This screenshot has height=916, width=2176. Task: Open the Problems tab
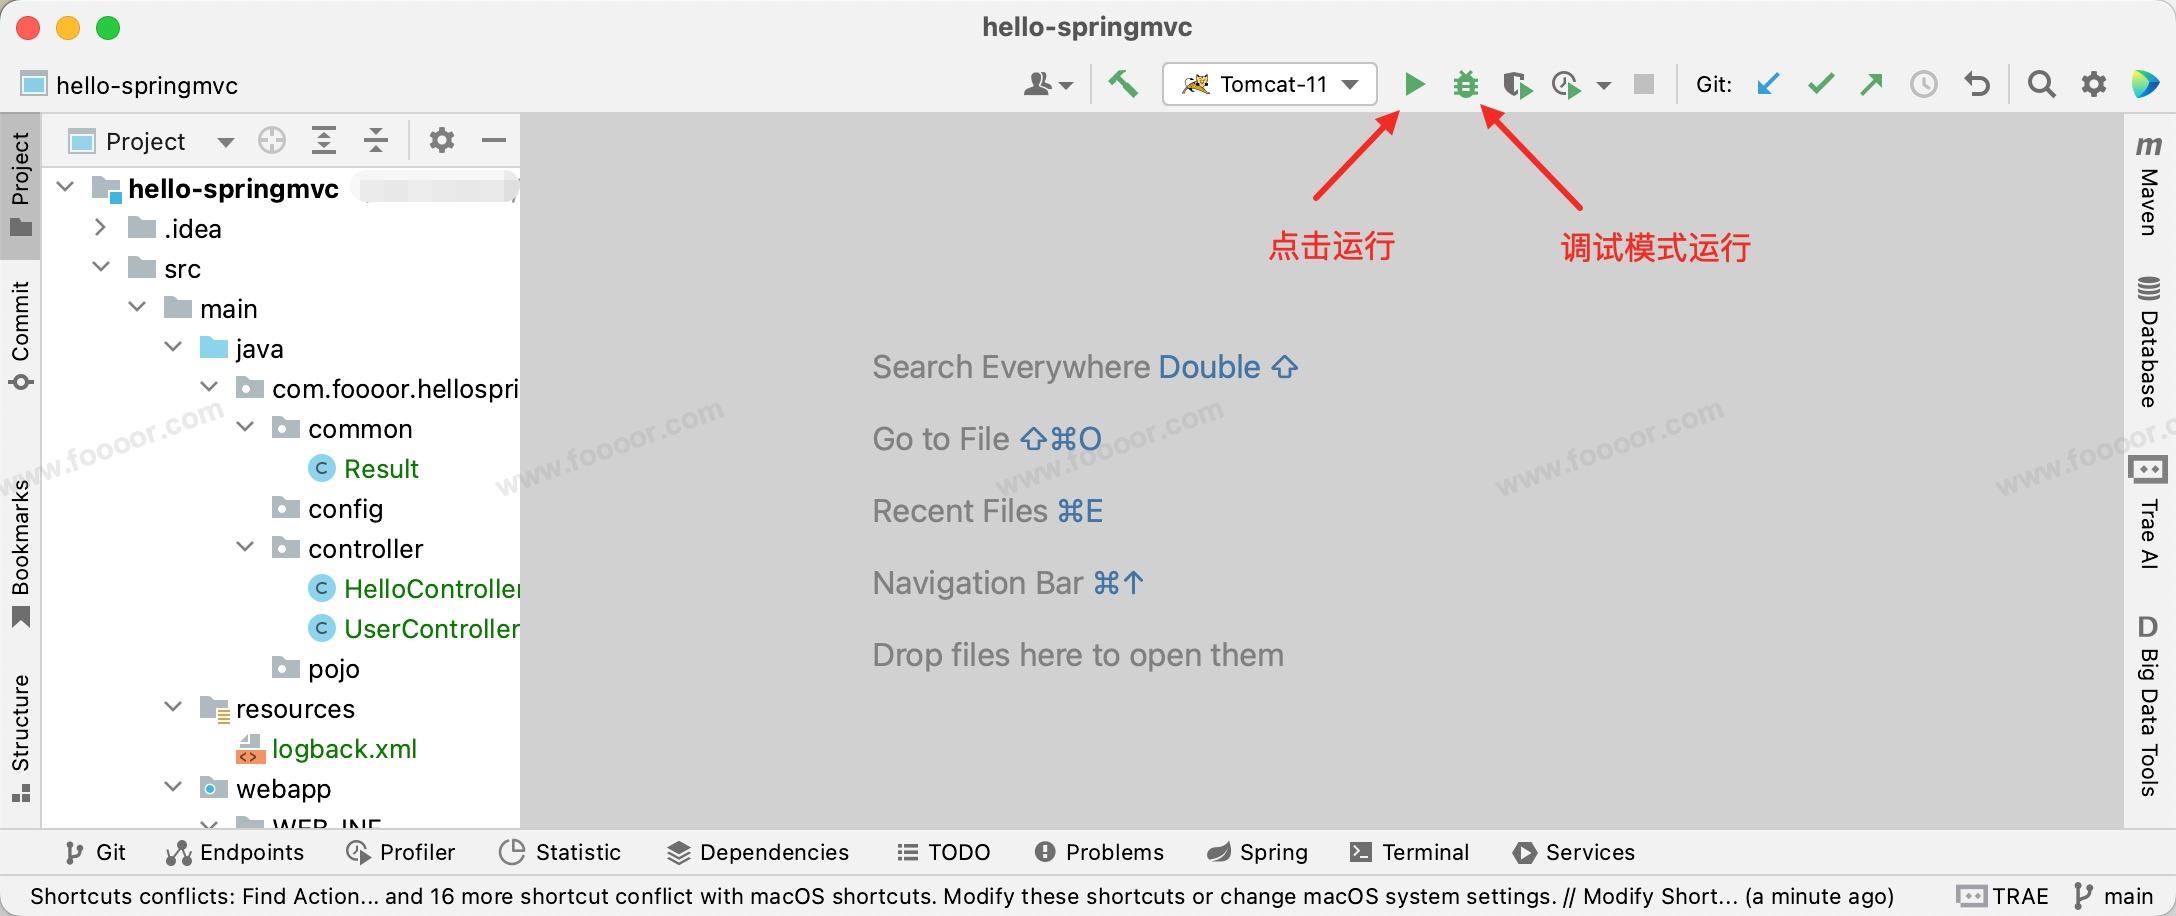coord(1100,852)
